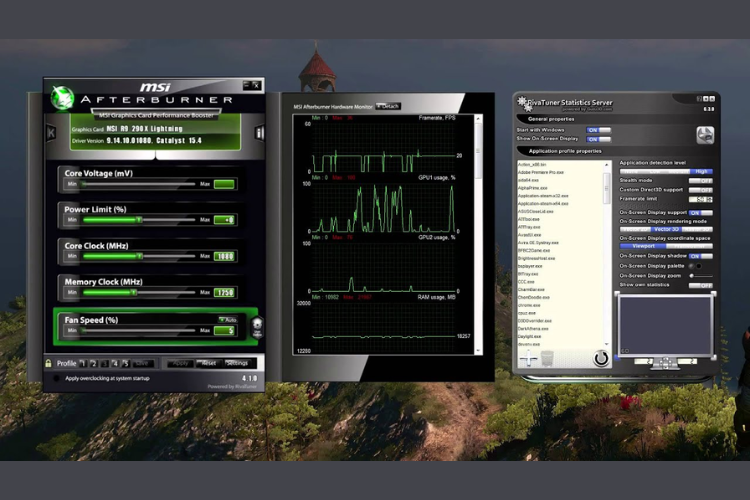Image resolution: width=750 pixels, height=500 pixels.
Task: Select AlphaPrime.exe in application list
Action: coord(532,188)
